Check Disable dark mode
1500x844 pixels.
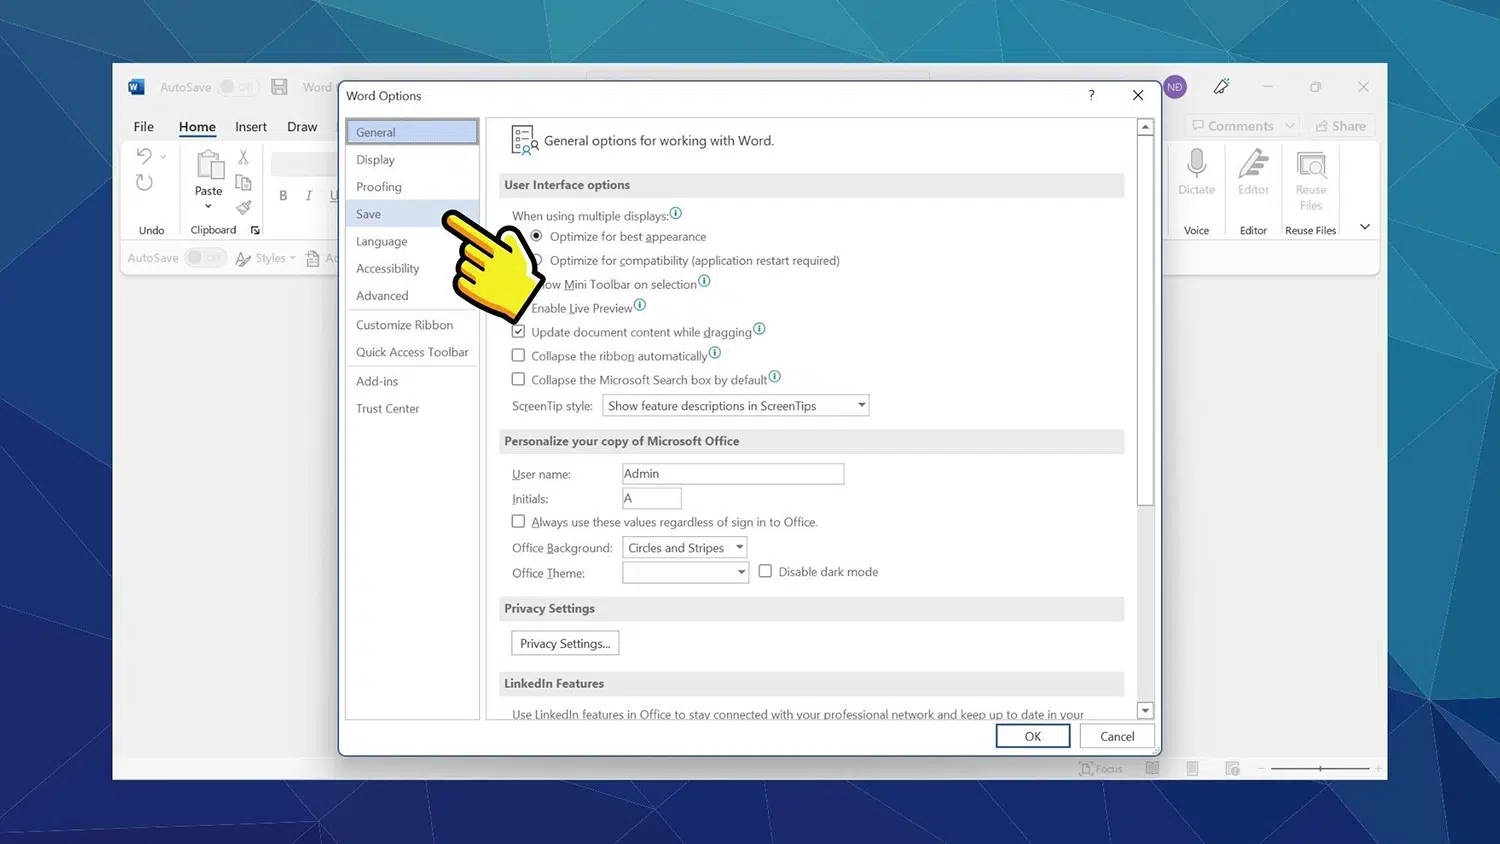coord(765,571)
